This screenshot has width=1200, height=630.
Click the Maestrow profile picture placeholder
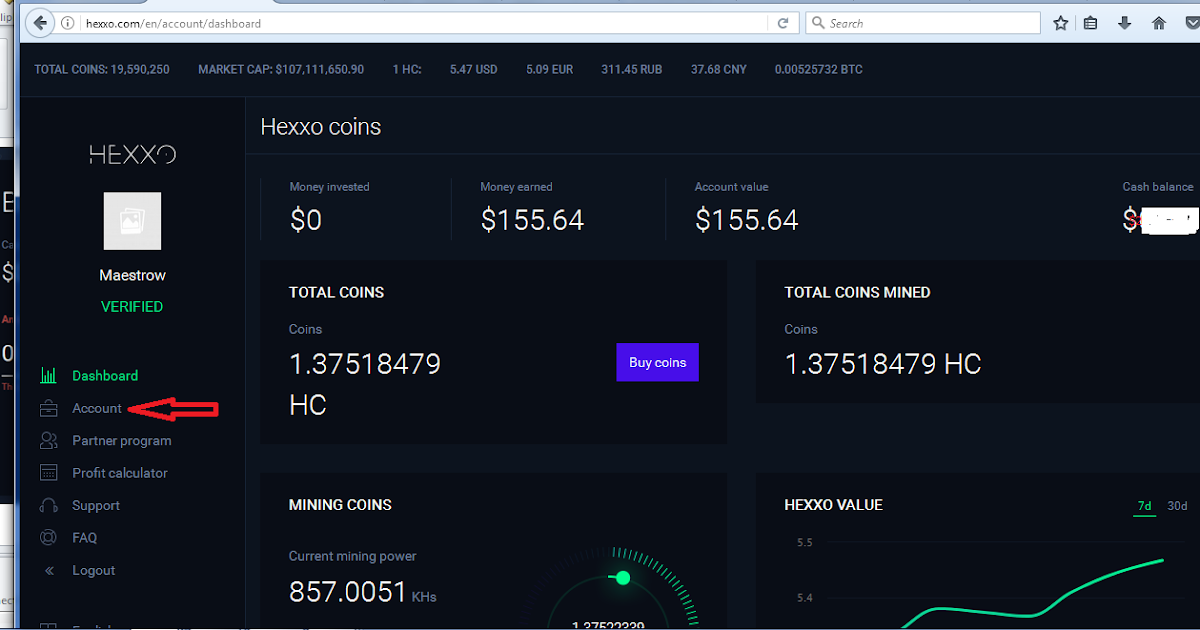tap(132, 220)
